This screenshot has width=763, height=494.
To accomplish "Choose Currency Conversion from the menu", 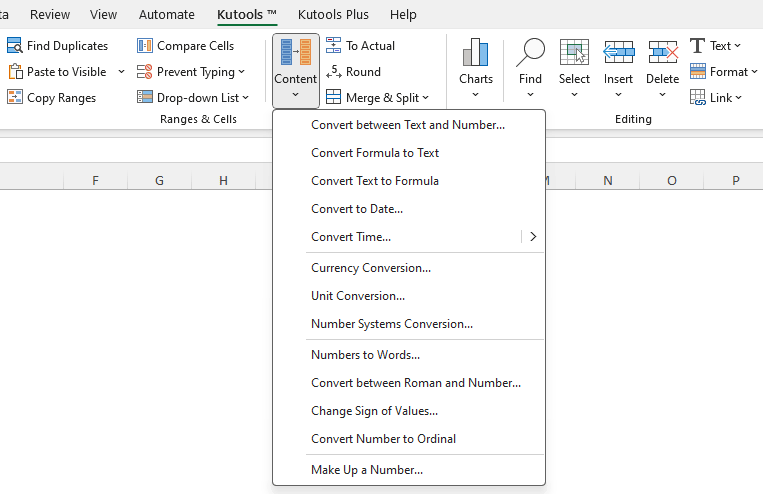I will (x=371, y=268).
